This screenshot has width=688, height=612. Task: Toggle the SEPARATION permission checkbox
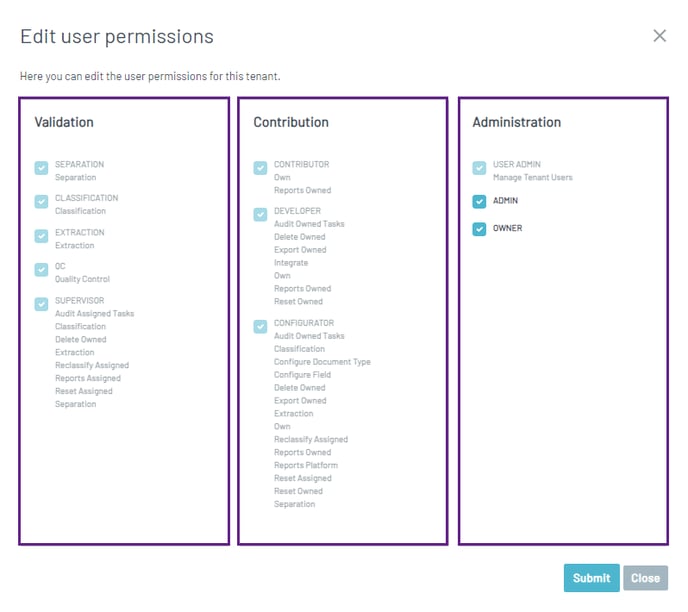pos(41,168)
